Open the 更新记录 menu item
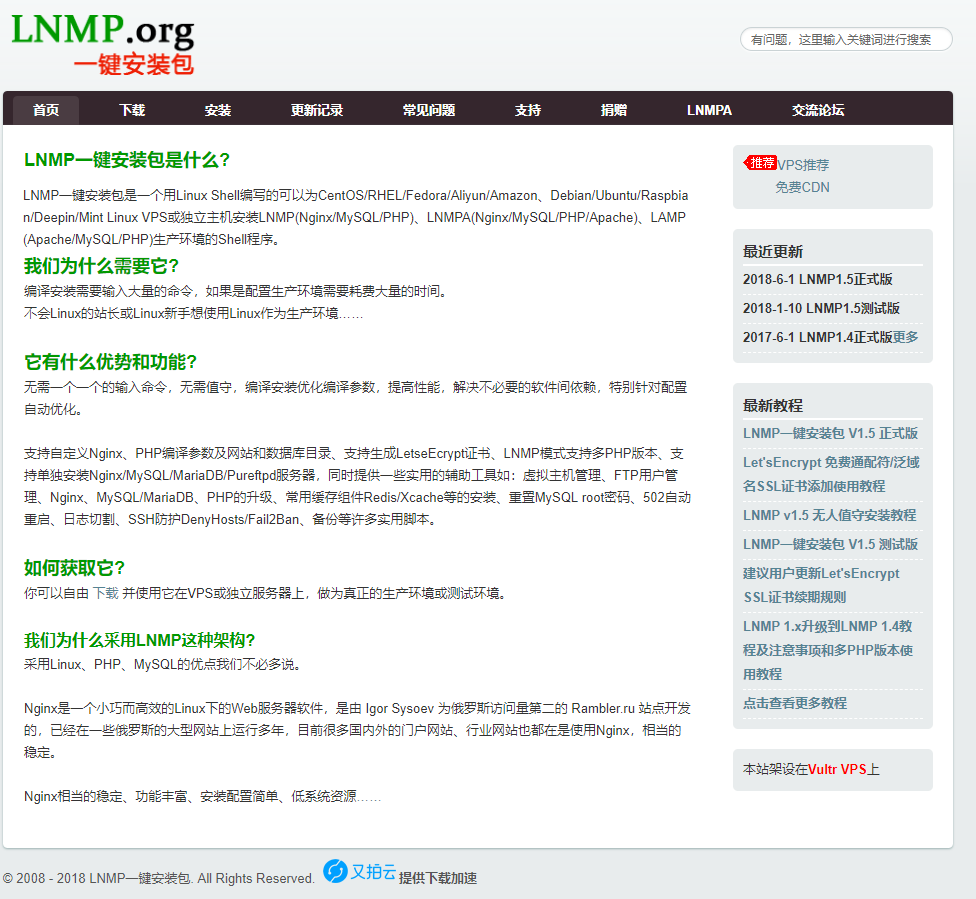This screenshot has height=899, width=976. tap(317, 110)
